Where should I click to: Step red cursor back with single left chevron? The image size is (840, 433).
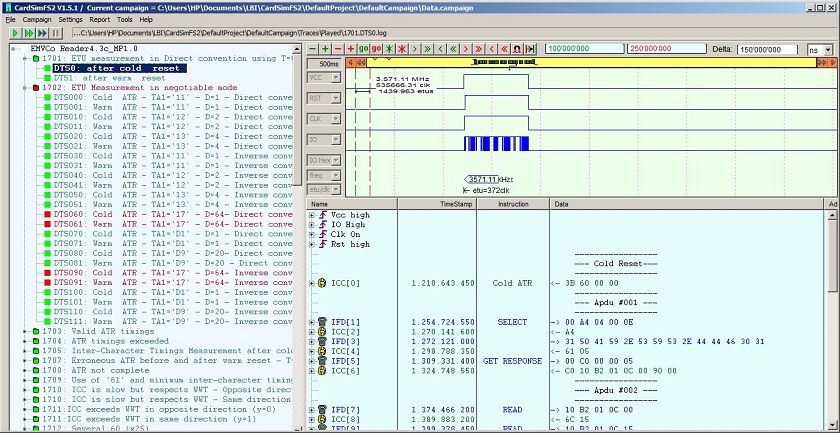[492, 49]
